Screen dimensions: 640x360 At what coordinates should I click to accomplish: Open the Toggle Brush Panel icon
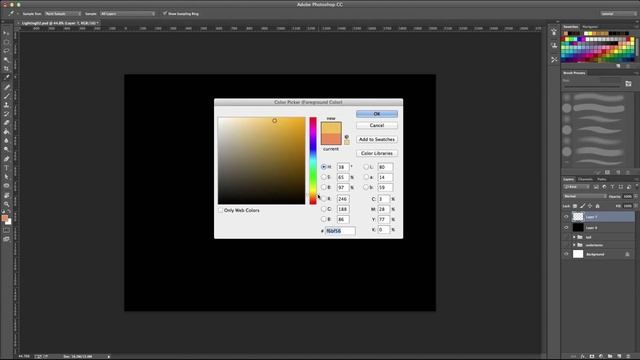628,84
